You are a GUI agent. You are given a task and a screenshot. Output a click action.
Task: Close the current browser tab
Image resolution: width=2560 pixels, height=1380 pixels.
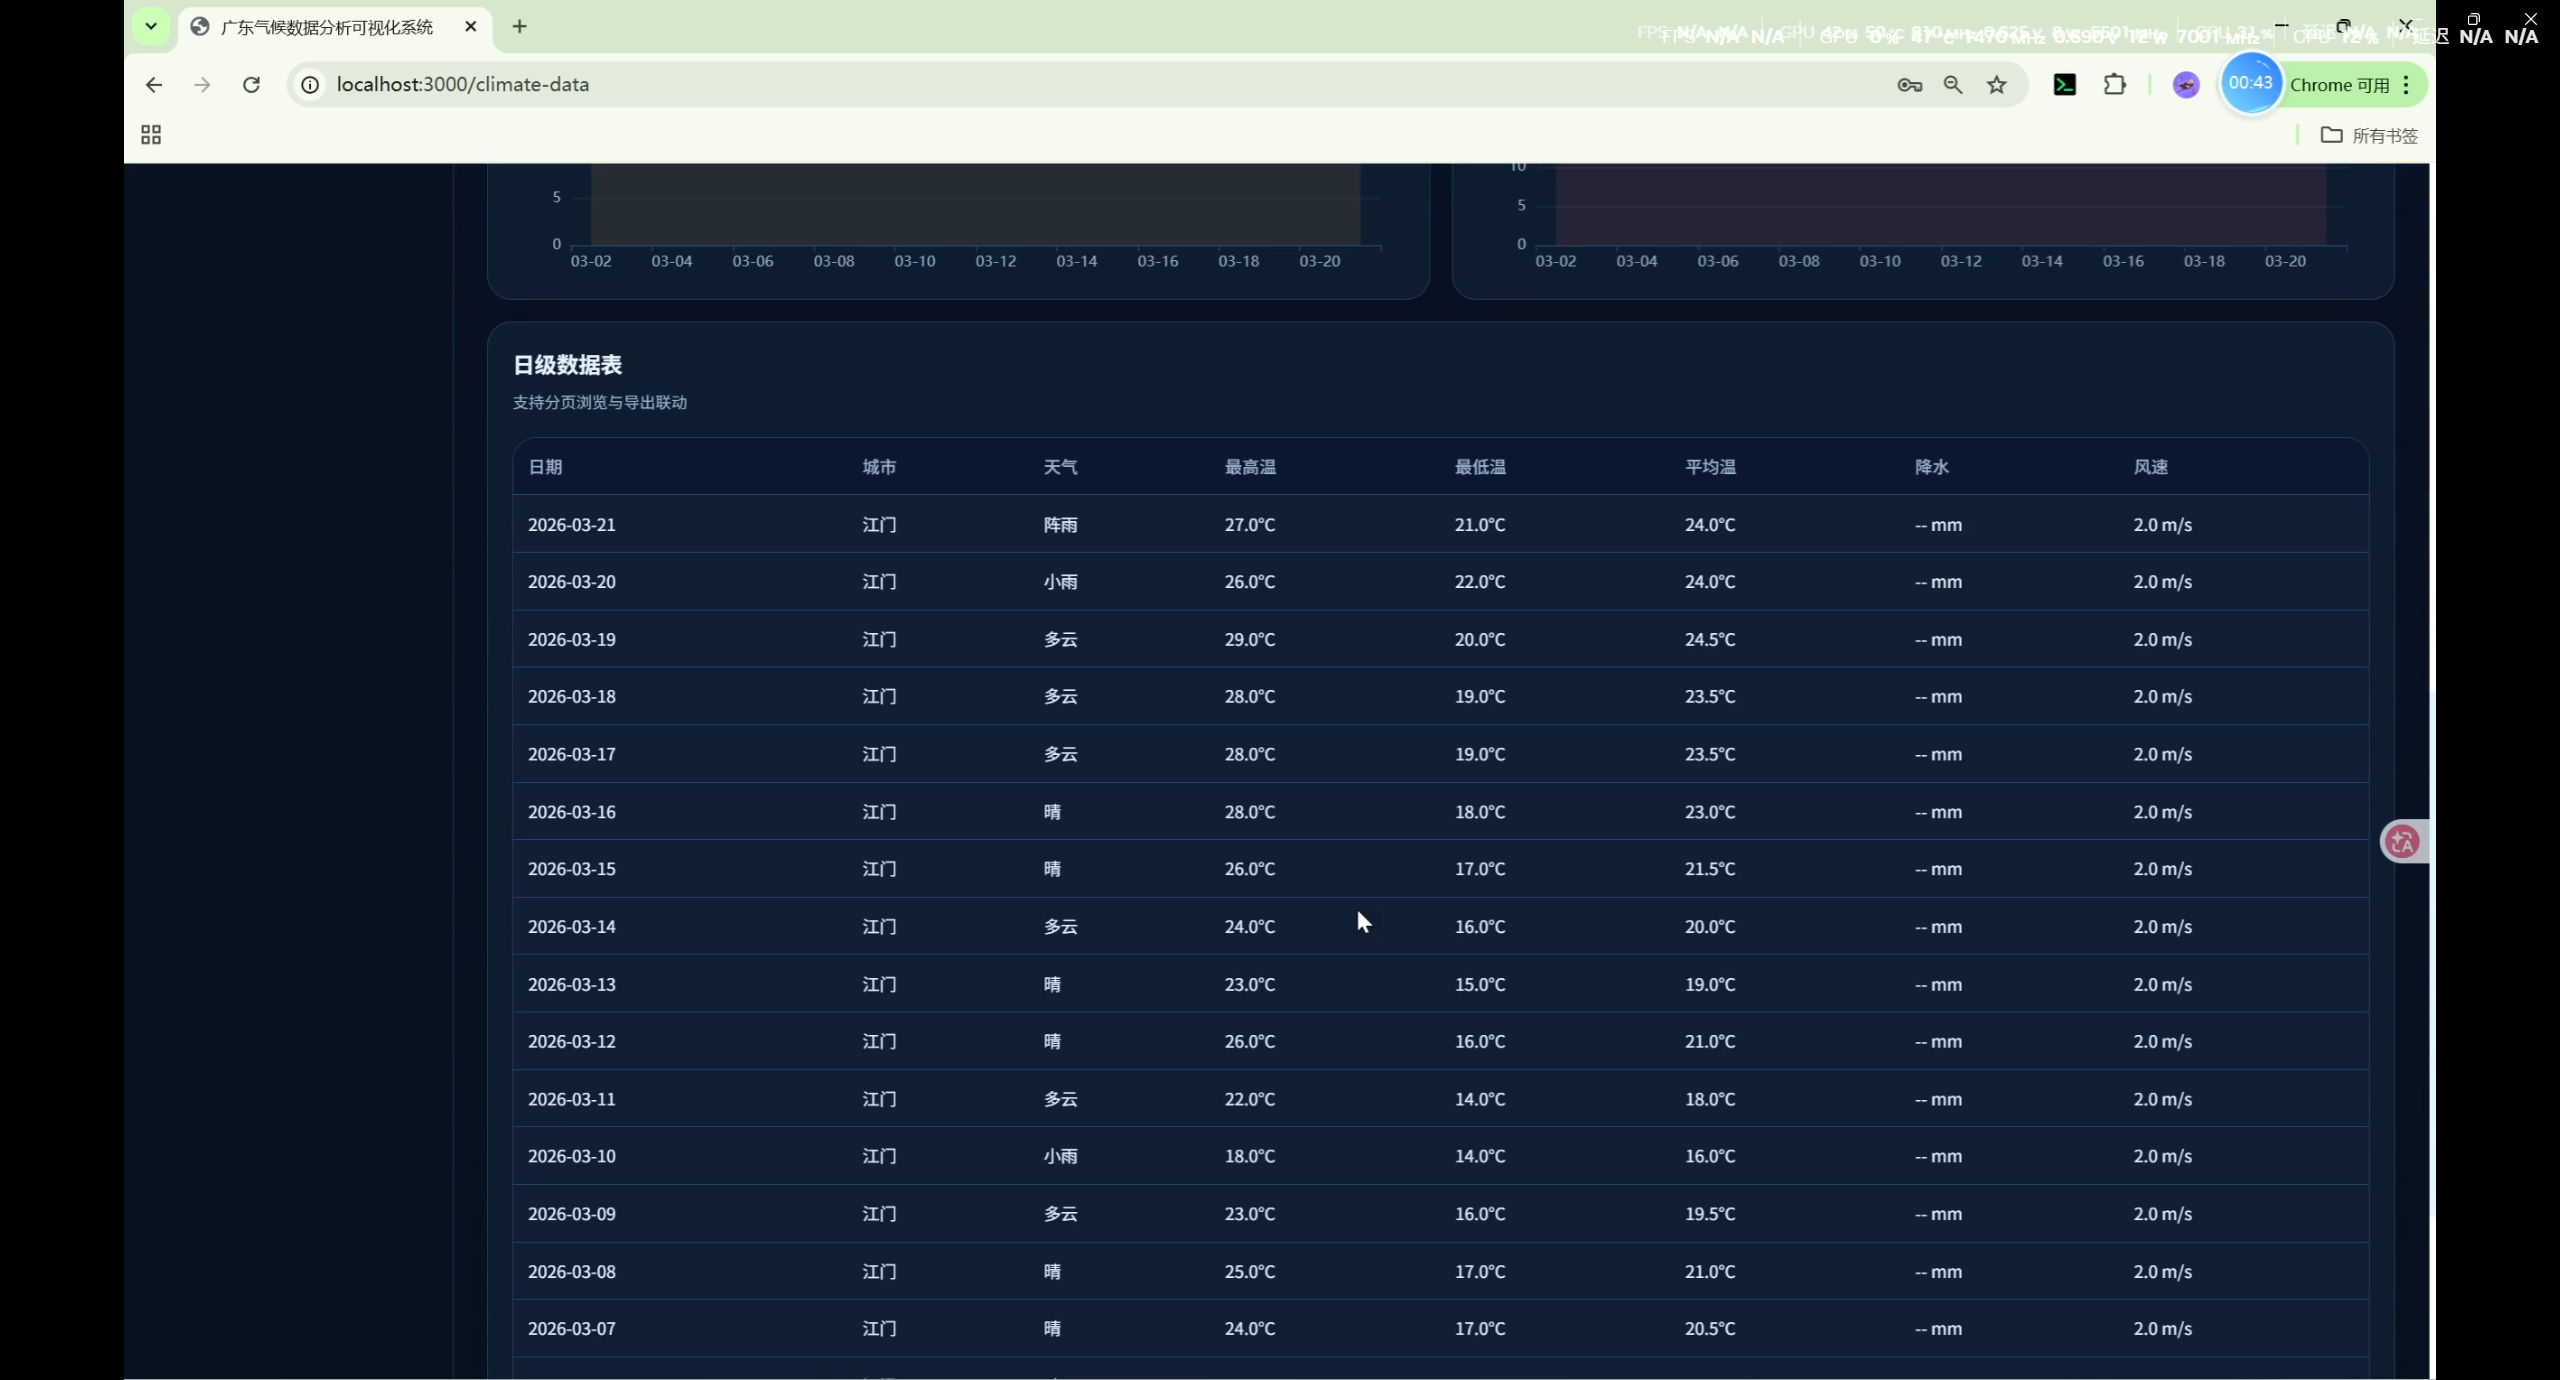(471, 27)
